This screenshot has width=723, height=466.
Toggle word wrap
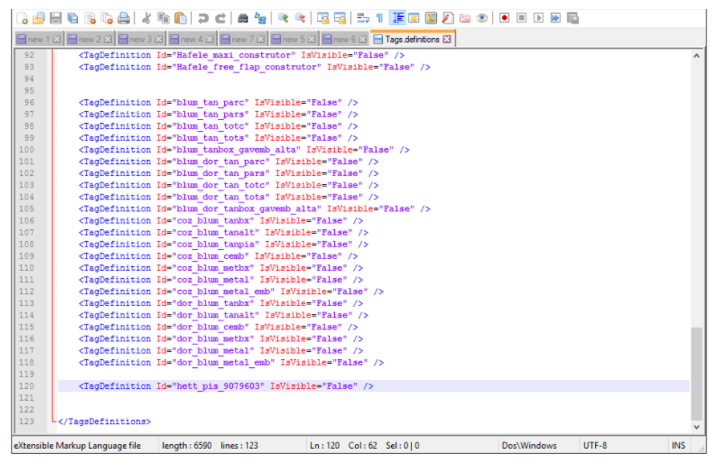tap(363, 18)
